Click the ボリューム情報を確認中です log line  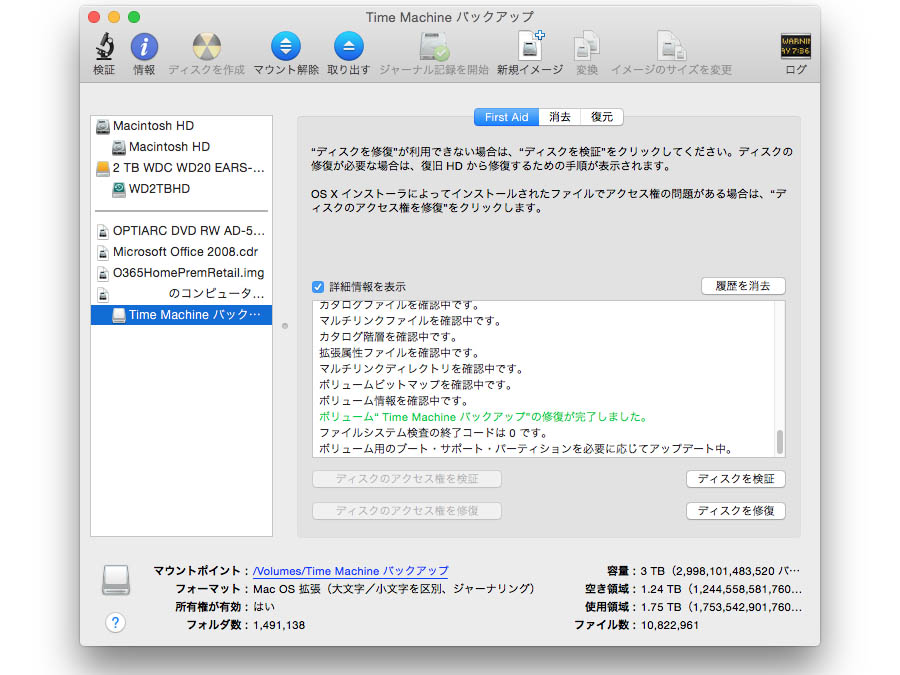pyautogui.click(x=394, y=401)
